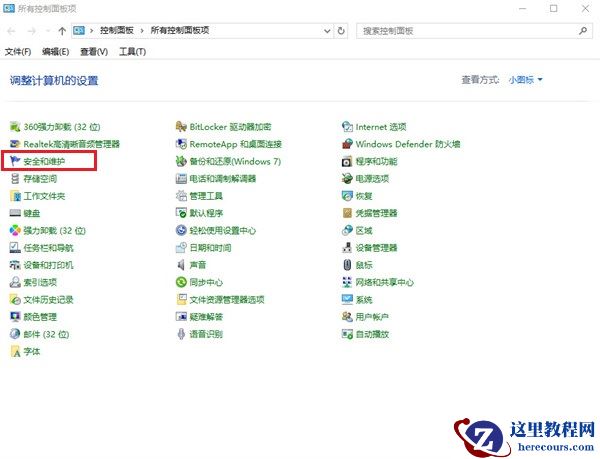This screenshot has width=600, height=459.
Task: Expand the chevron before 控制面板 in breadcrumb
Action: tap(91, 31)
